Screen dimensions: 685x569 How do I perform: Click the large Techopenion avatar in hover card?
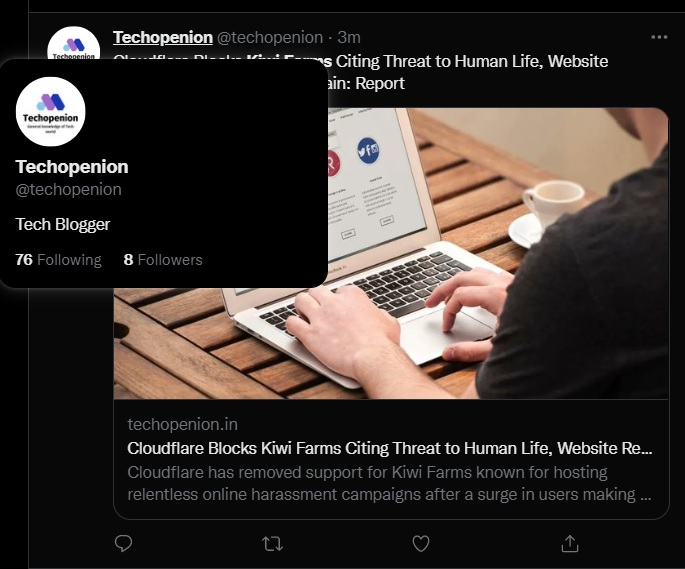click(x=51, y=111)
